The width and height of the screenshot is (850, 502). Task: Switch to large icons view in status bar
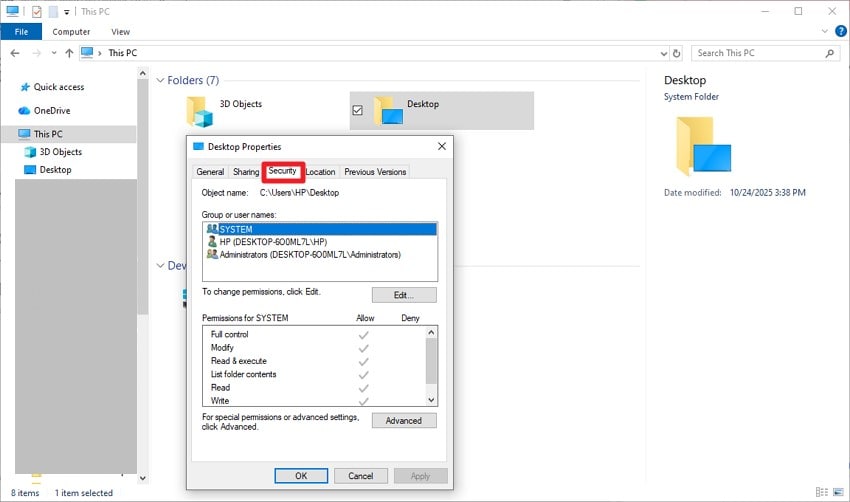click(x=839, y=492)
